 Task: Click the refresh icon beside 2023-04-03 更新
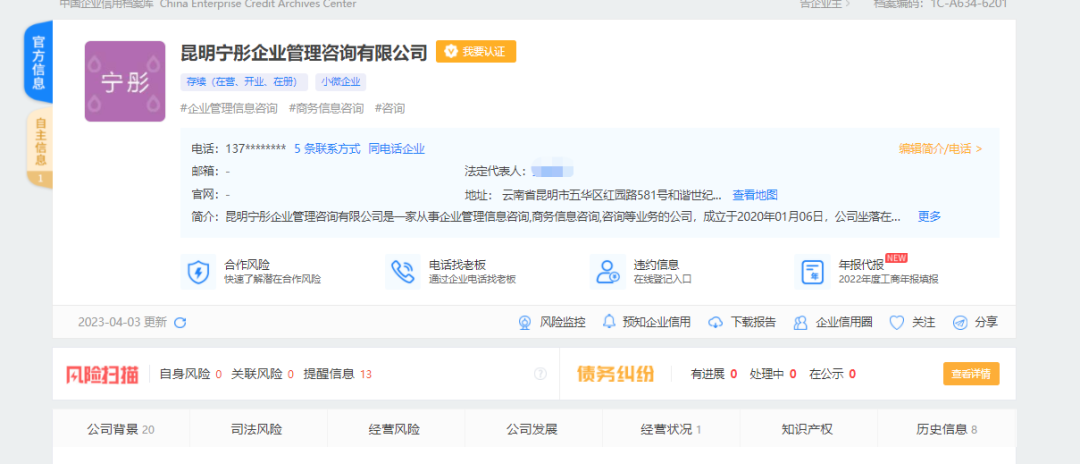[x=180, y=322]
